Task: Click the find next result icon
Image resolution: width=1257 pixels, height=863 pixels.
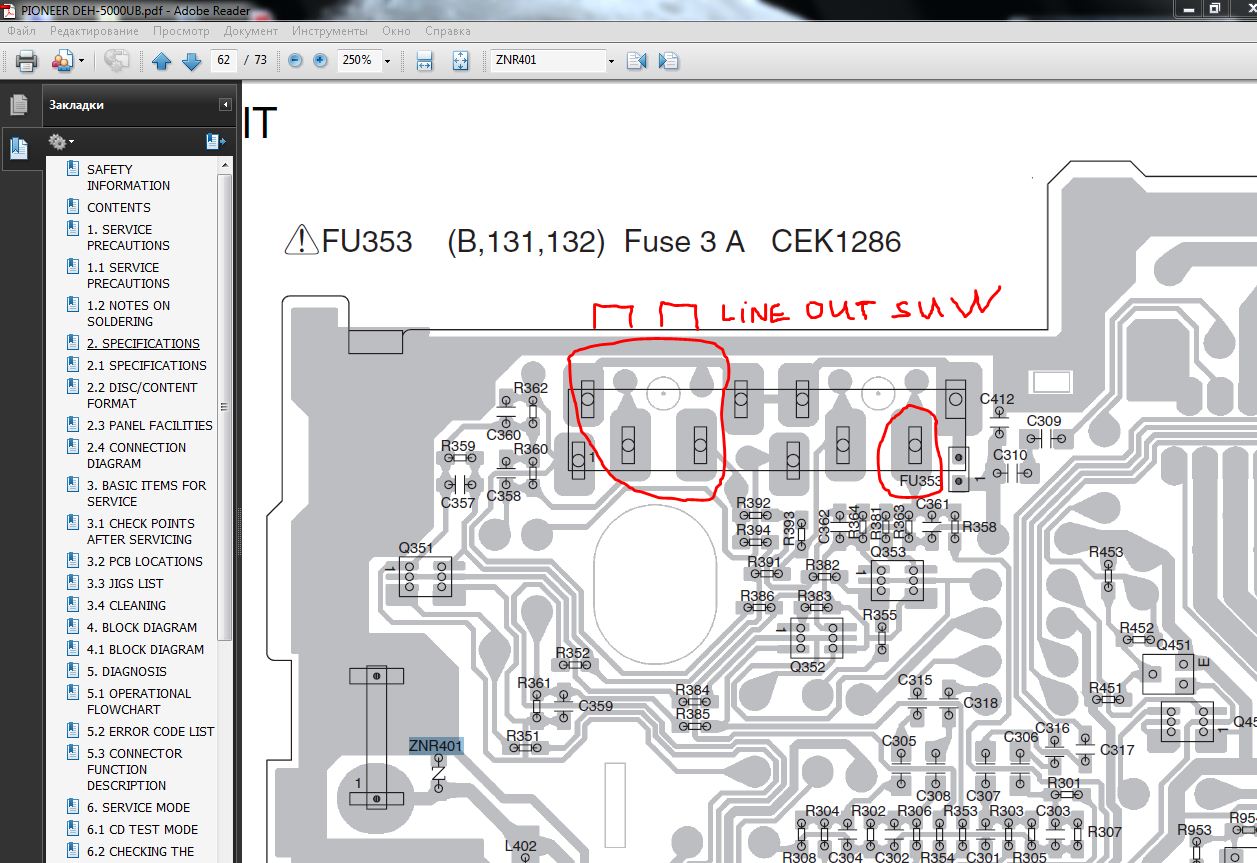Action: click(668, 61)
